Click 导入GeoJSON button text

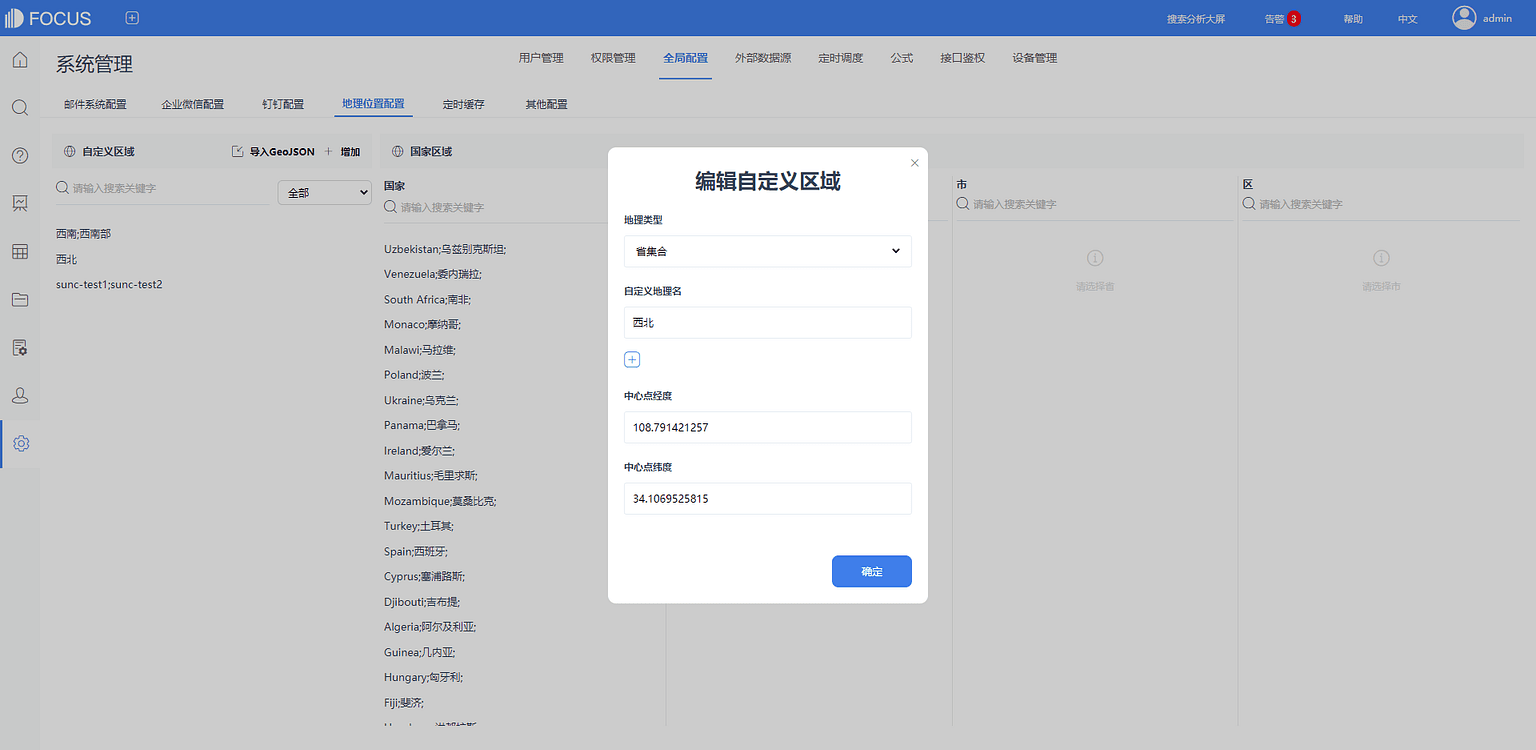click(282, 152)
